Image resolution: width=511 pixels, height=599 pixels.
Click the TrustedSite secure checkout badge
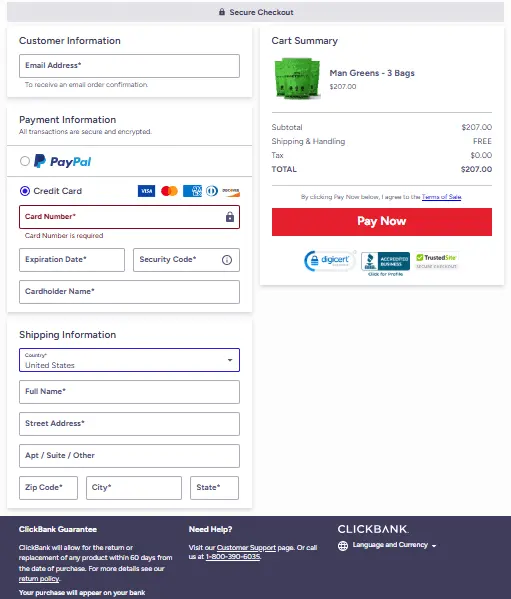pos(437,261)
